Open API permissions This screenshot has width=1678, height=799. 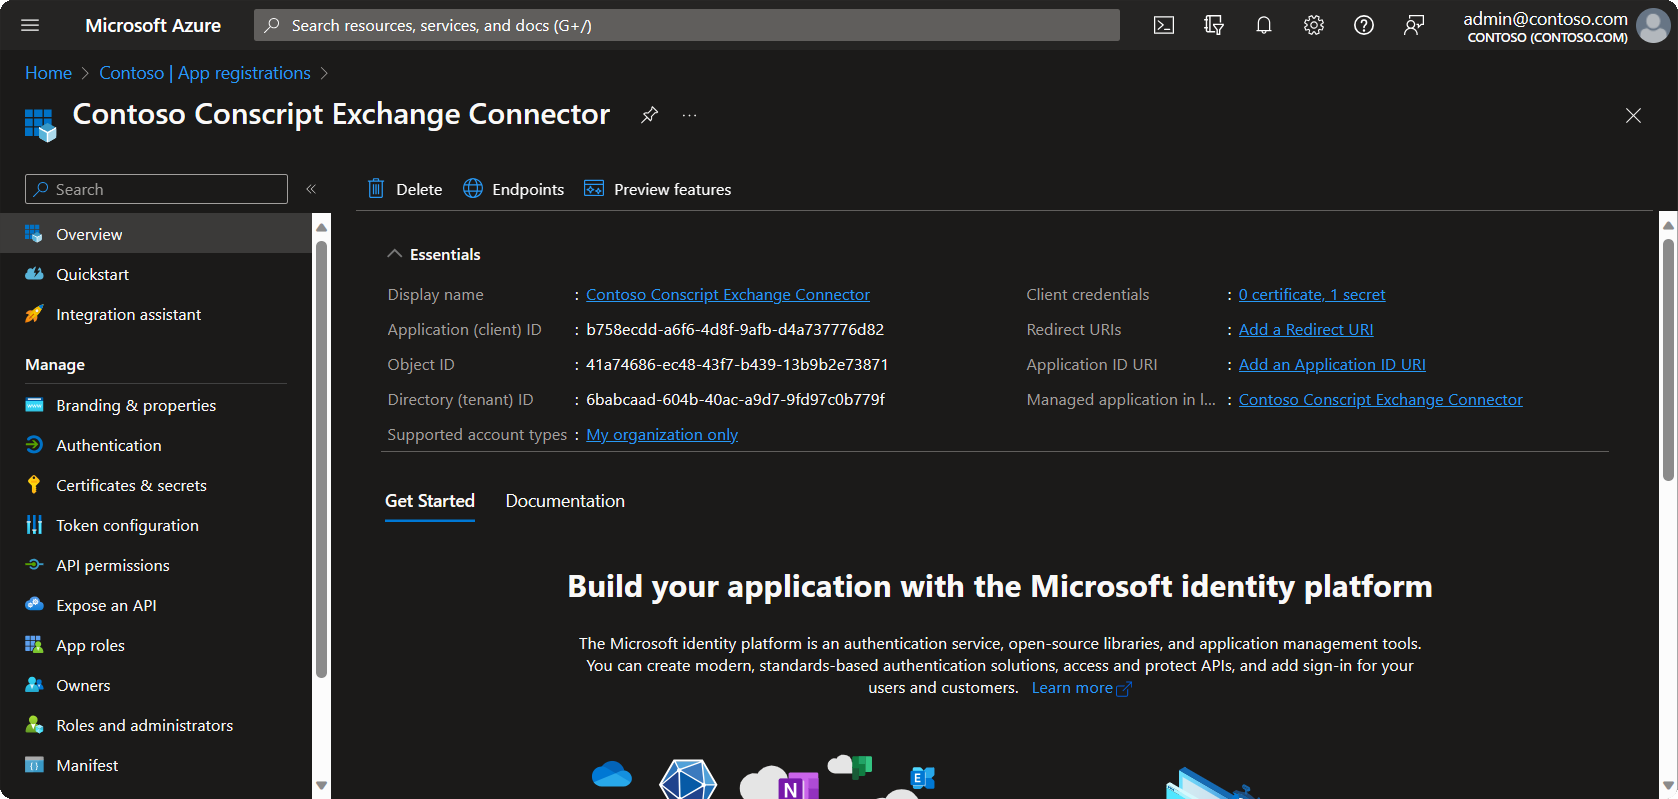(x=156, y=565)
